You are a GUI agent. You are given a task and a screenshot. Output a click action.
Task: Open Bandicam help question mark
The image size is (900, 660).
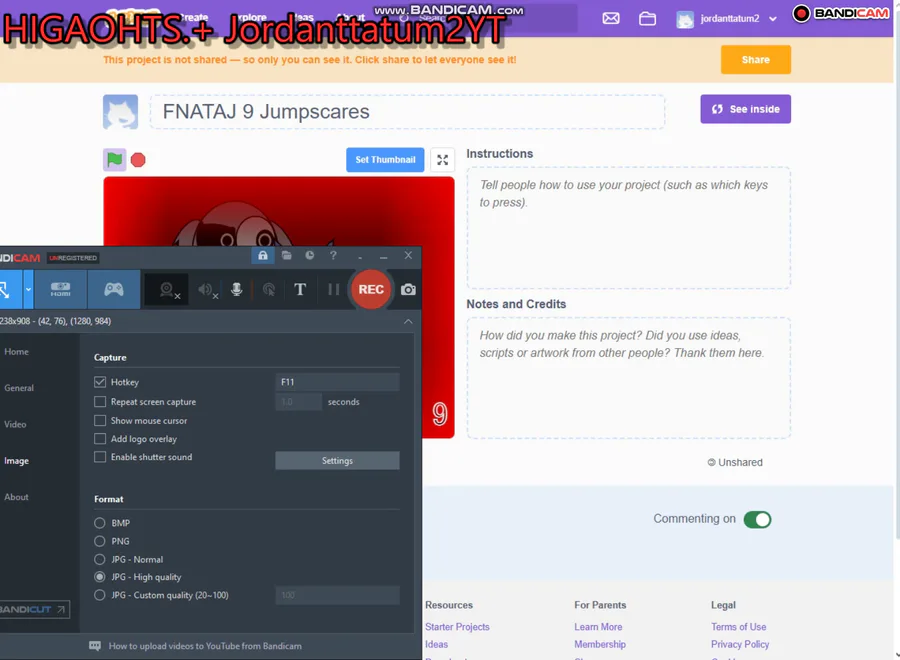[333, 255]
